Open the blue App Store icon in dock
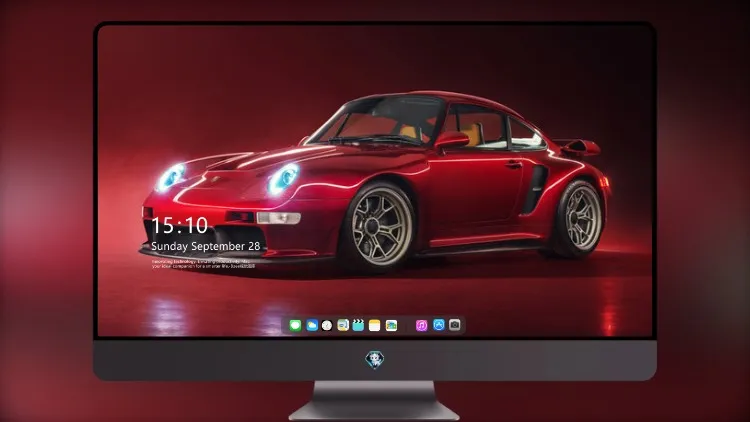750x422 pixels. coord(439,325)
